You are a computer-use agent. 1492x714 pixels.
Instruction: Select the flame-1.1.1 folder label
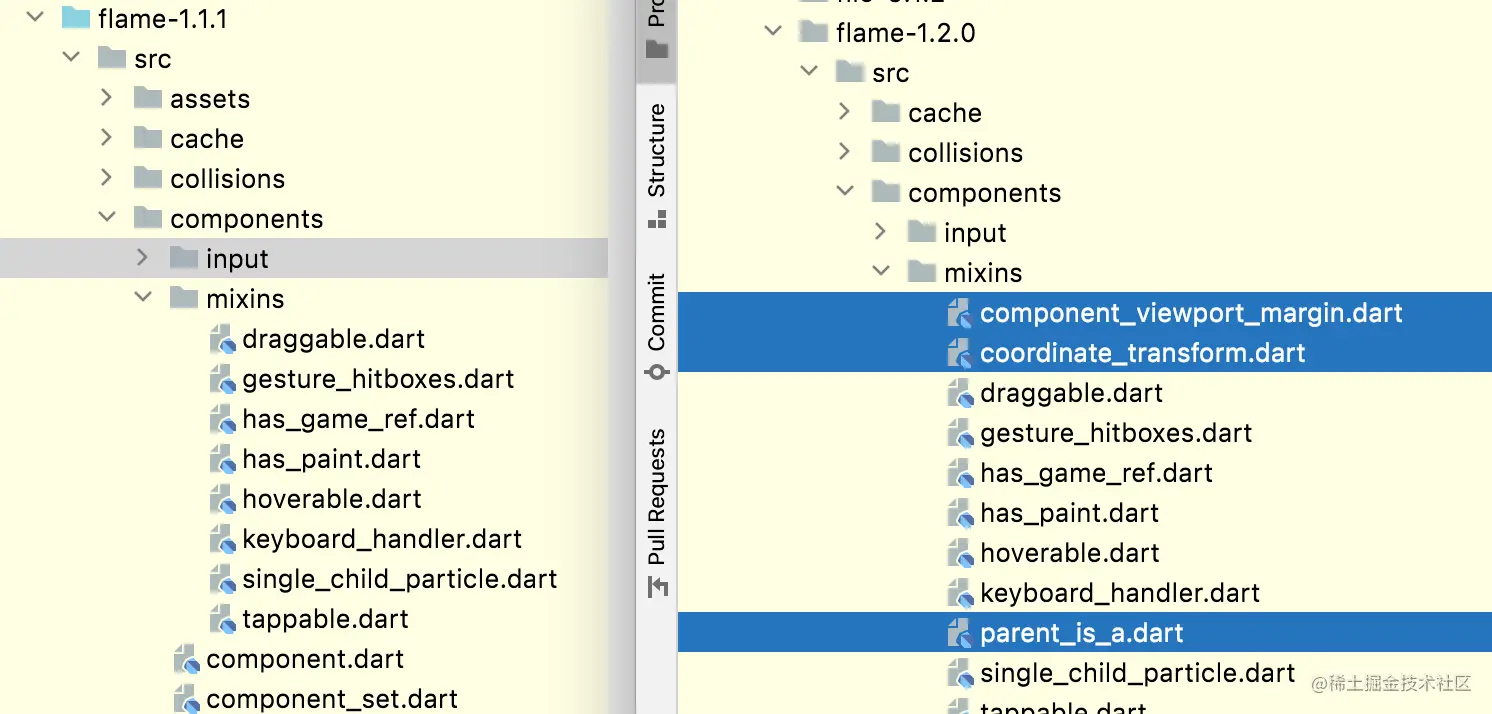(162, 18)
